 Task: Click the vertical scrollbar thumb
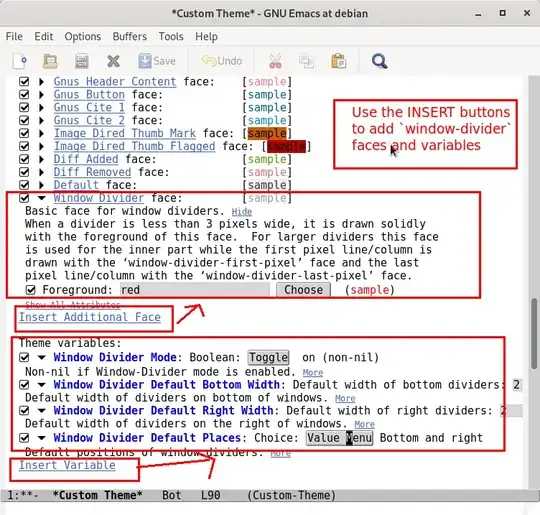[x=534, y=333]
